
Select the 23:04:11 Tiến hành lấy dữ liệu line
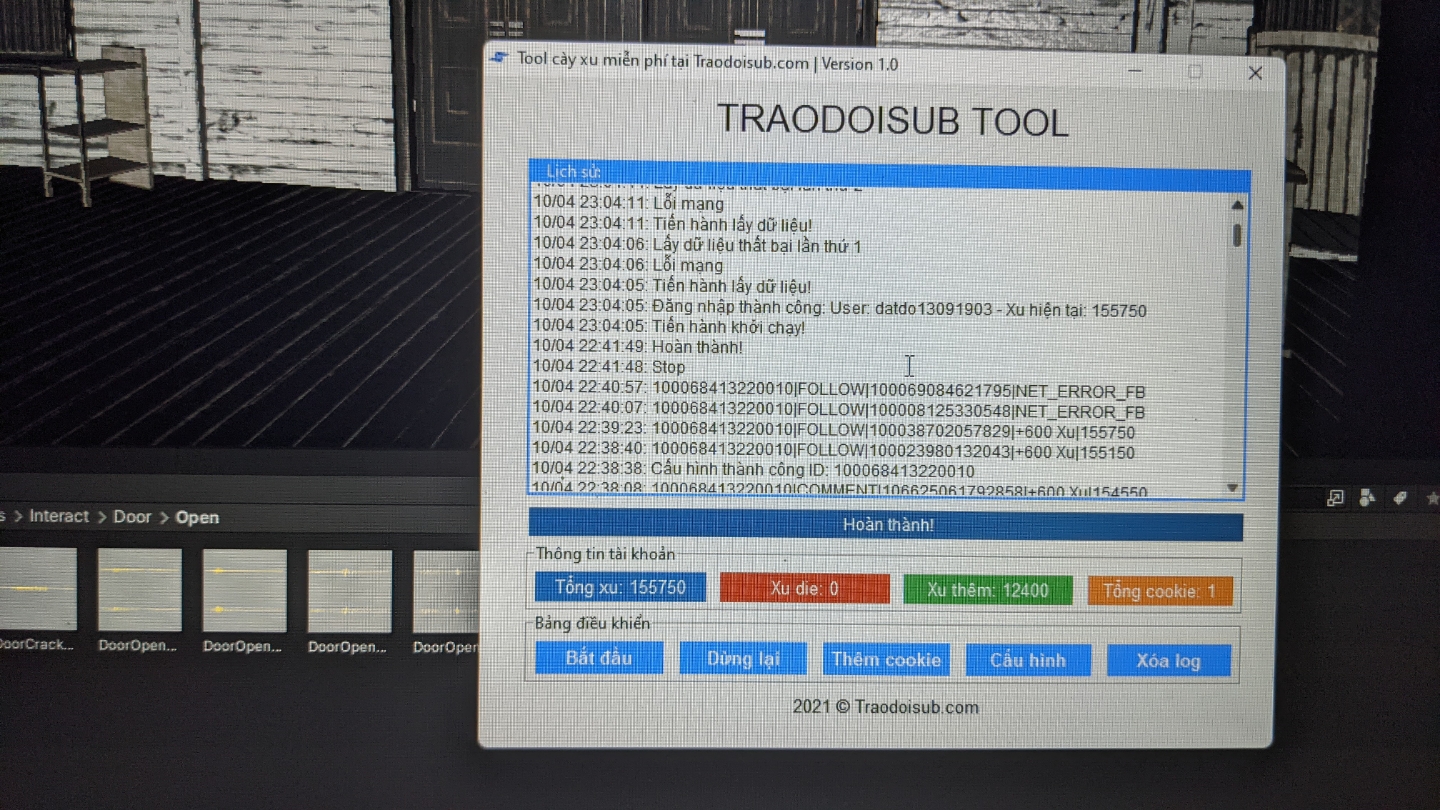click(x=672, y=225)
